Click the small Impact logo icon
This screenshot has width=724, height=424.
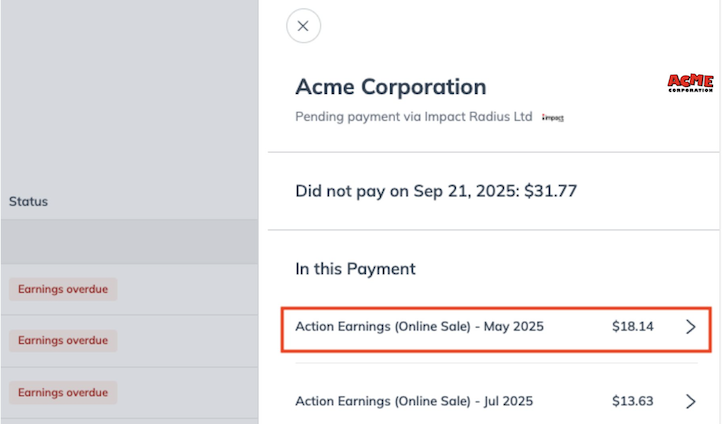(x=553, y=117)
